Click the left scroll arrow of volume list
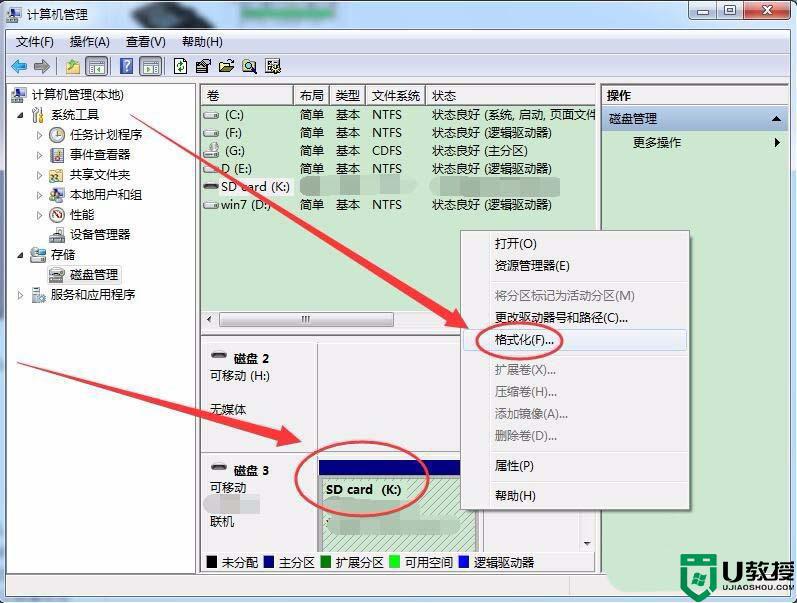 pos(209,319)
